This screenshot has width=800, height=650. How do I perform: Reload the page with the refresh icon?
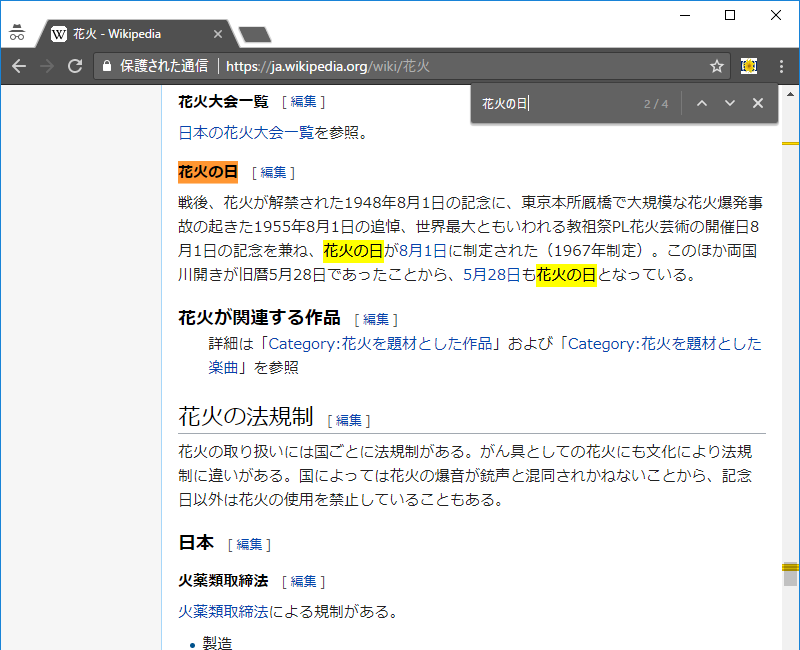(x=74, y=66)
